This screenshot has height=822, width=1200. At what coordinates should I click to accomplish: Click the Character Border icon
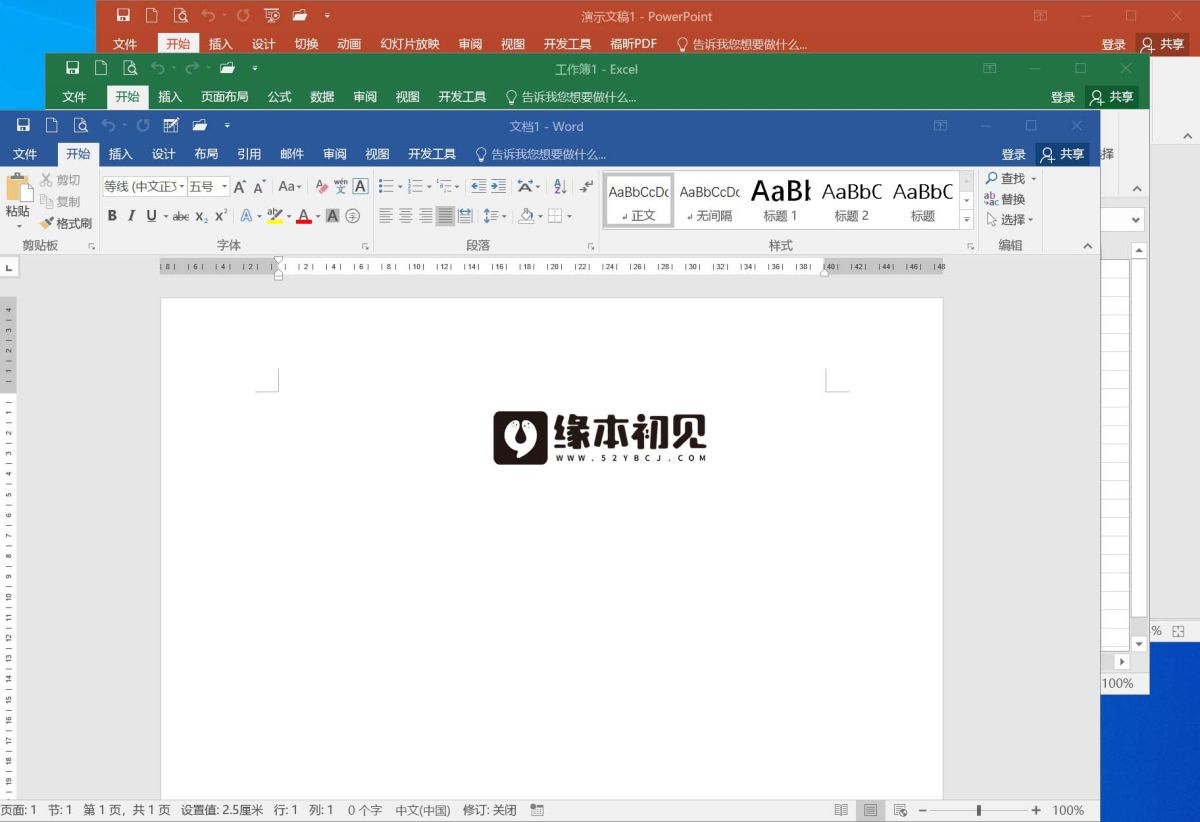[361, 186]
